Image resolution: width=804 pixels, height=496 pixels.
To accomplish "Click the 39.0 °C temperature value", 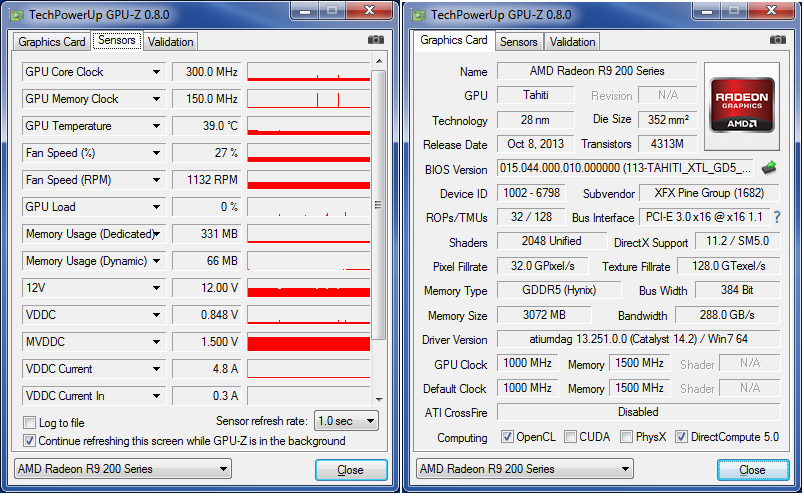I will pyautogui.click(x=206, y=126).
